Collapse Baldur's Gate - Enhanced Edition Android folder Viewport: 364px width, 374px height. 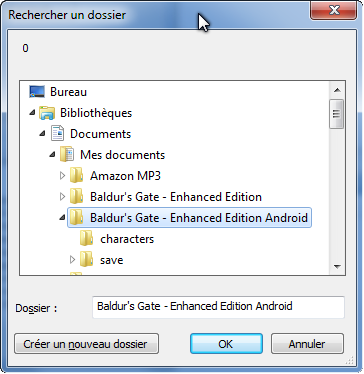[x=63, y=218]
